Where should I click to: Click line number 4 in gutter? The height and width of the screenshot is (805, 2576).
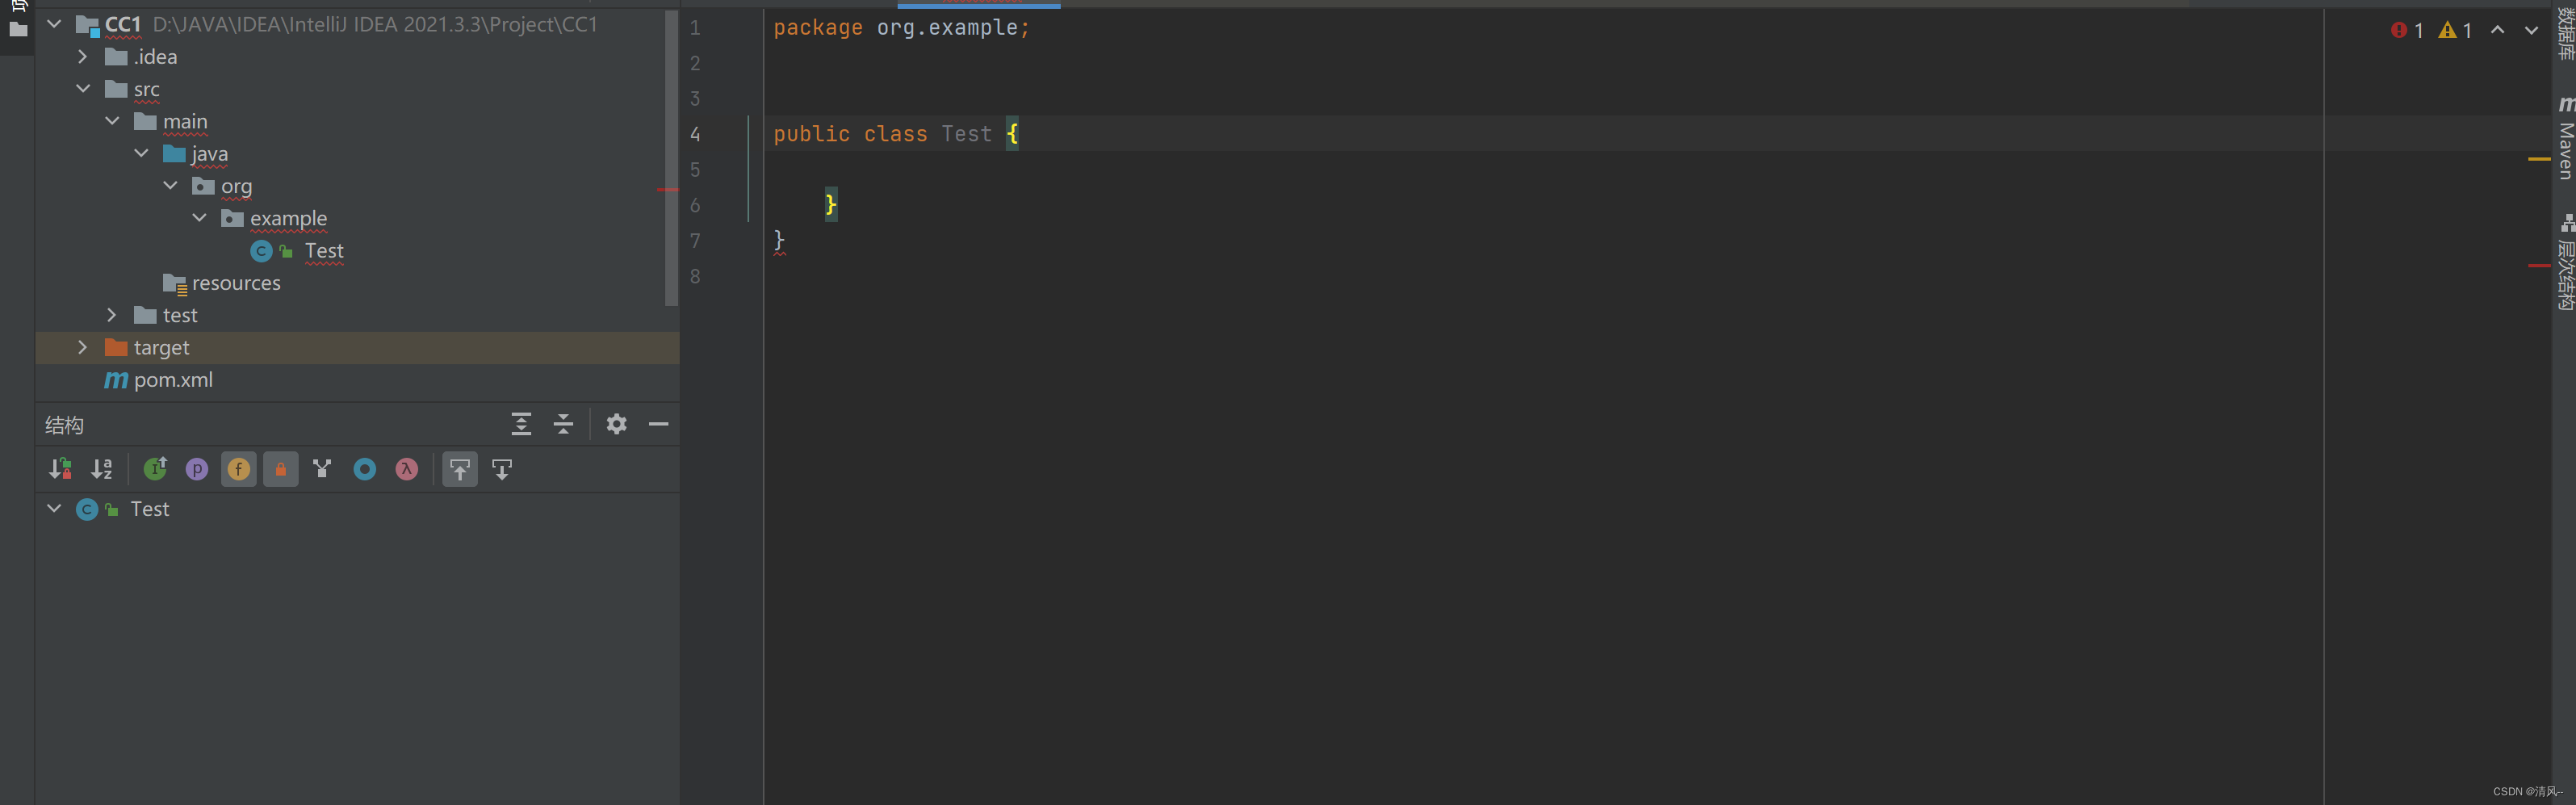pos(695,134)
